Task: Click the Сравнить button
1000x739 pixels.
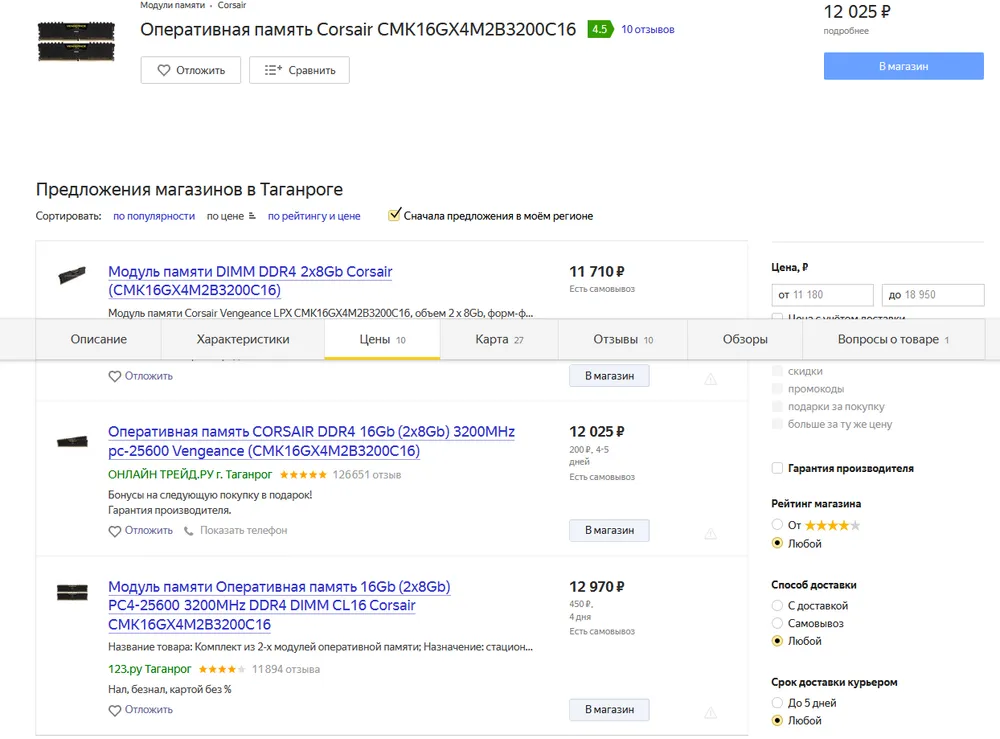Action: (299, 70)
